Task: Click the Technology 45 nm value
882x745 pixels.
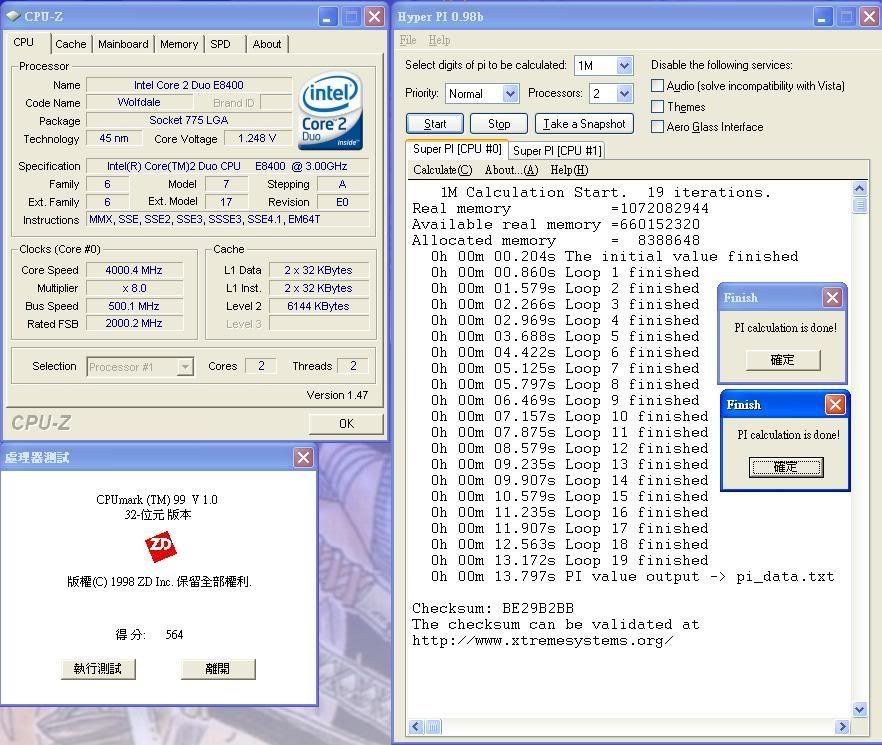Action: [x=114, y=138]
